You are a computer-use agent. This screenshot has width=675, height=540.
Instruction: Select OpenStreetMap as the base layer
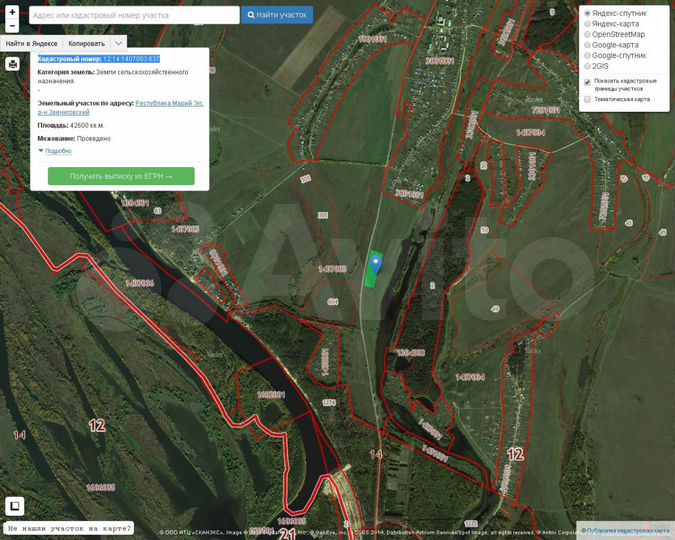click(x=587, y=34)
